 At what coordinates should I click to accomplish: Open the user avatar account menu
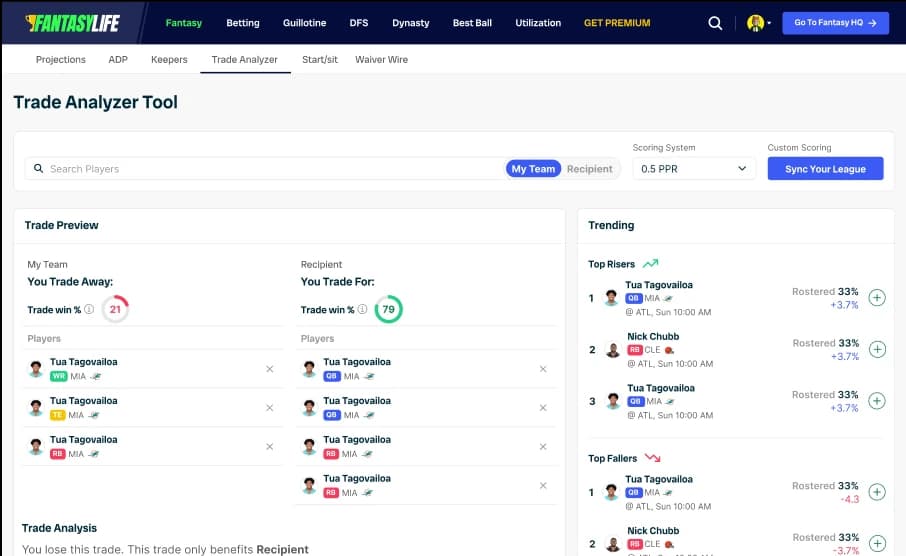[758, 23]
